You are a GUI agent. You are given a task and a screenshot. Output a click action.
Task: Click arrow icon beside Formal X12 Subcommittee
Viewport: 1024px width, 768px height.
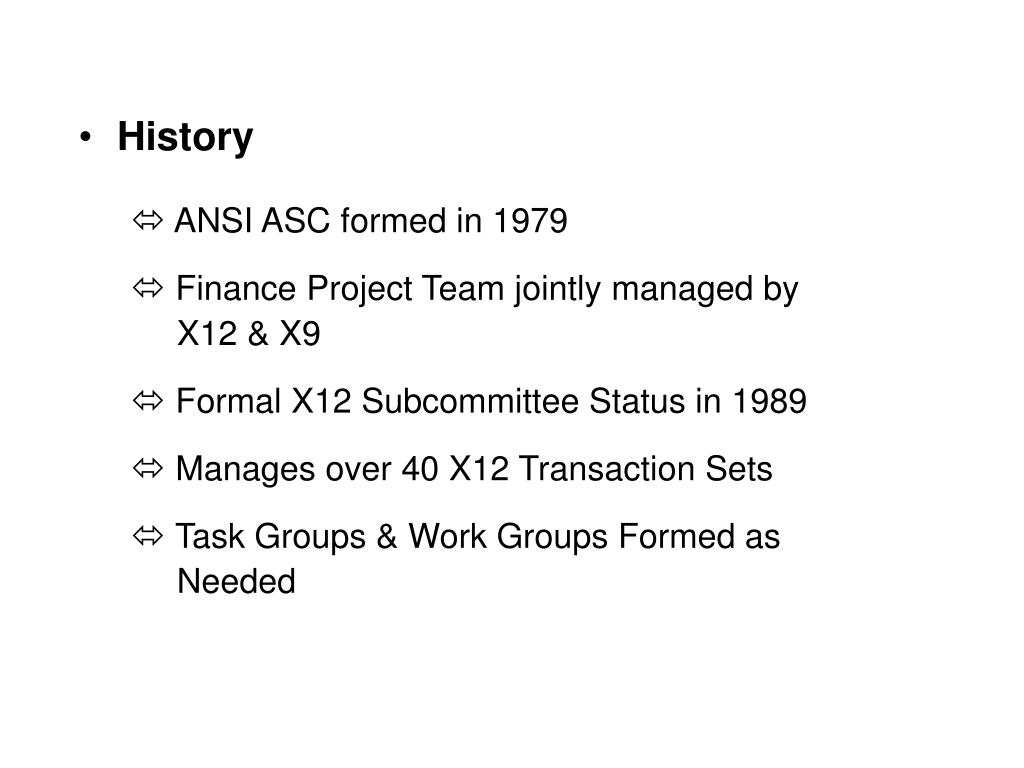tap(148, 400)
